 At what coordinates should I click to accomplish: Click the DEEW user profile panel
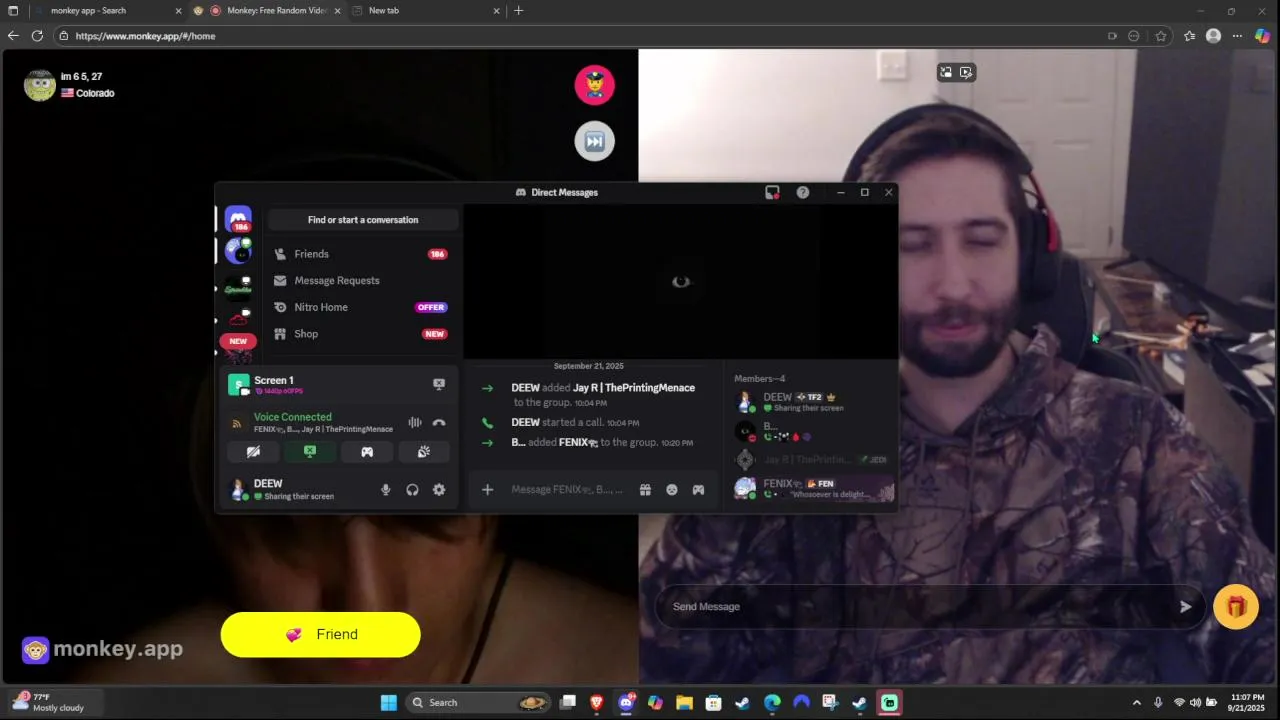pyautogui.click(x=297, y=489)
